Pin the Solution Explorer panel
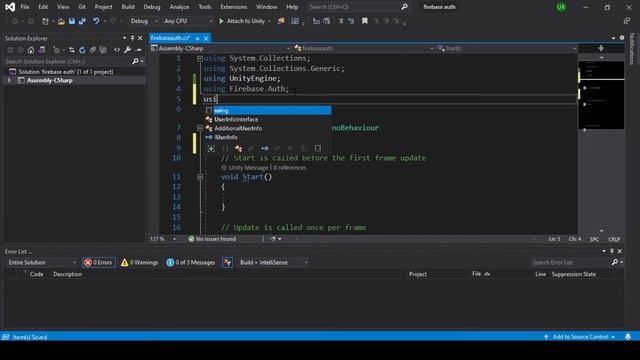Image resolution: width=640 pixels, height=360 pixels. [x=132, y=38]
